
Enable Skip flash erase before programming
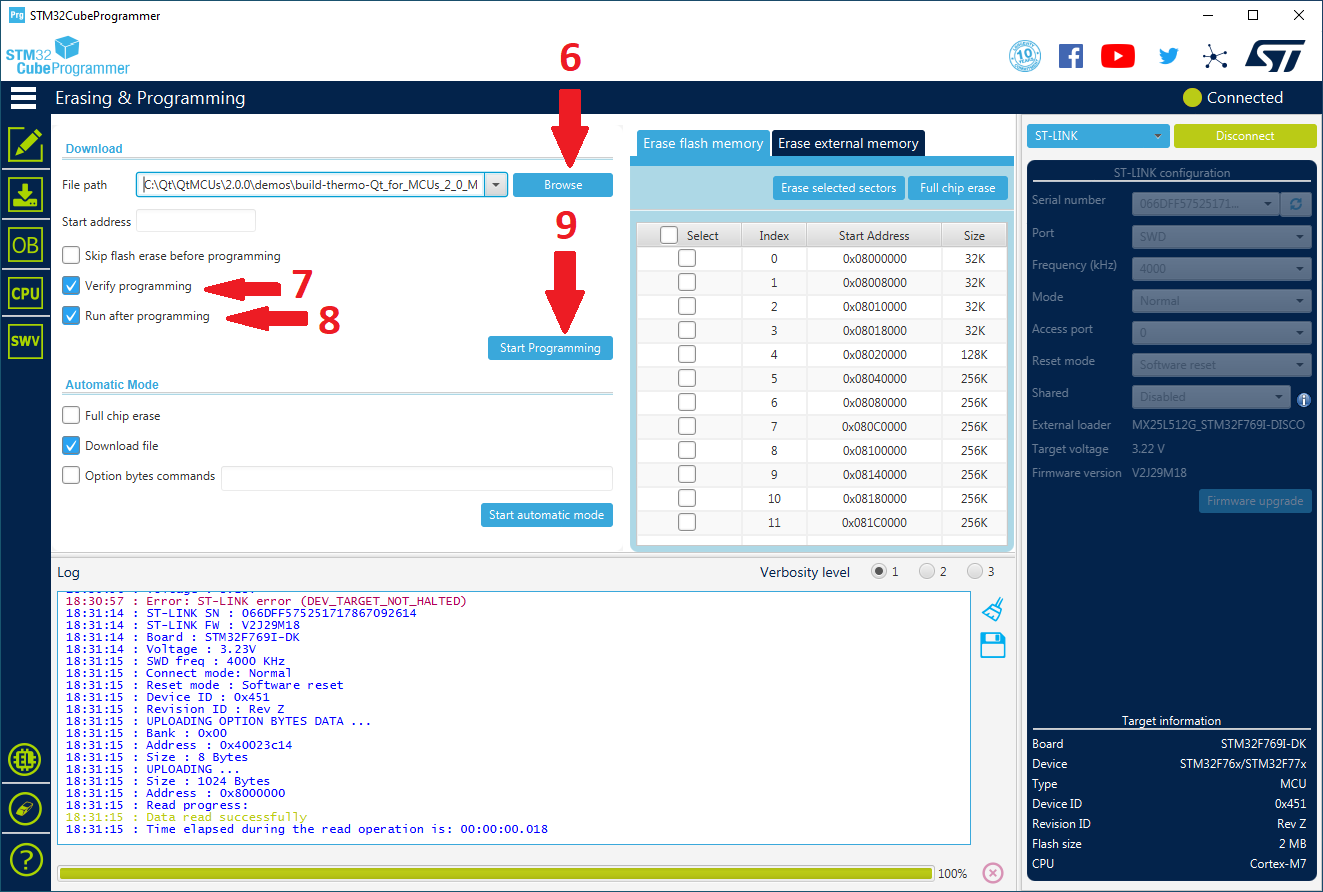(71, 256)
